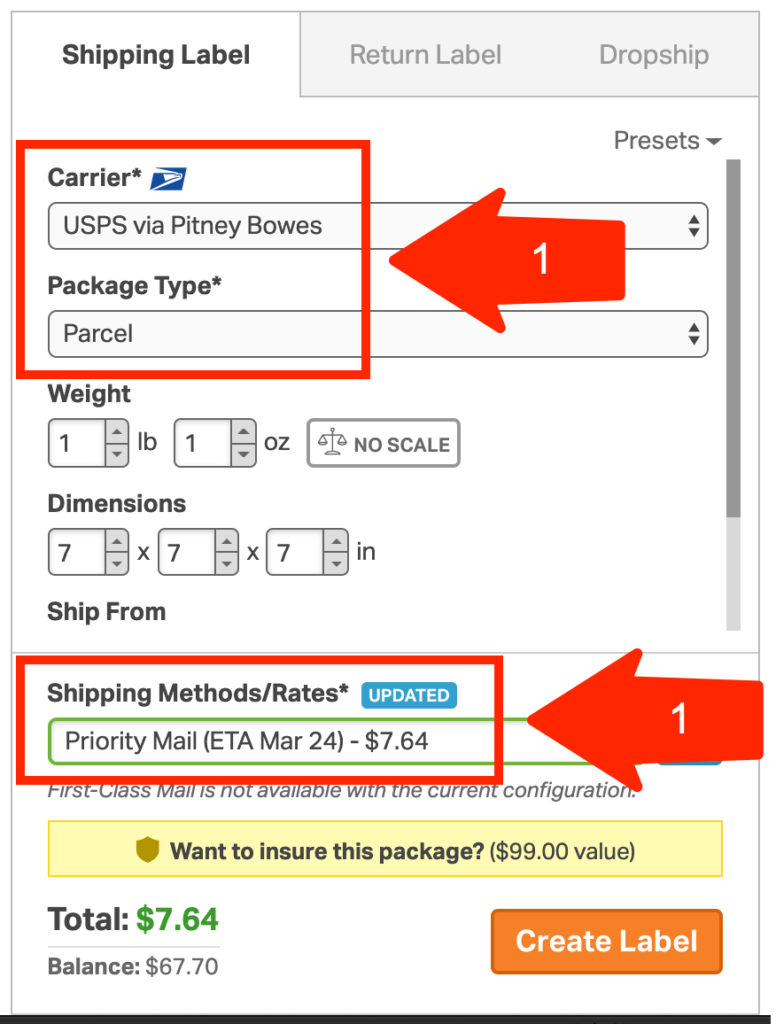Click the orange Create Label button
Image resolution: width=776 pixels, height=1024 pixels.
606,941
